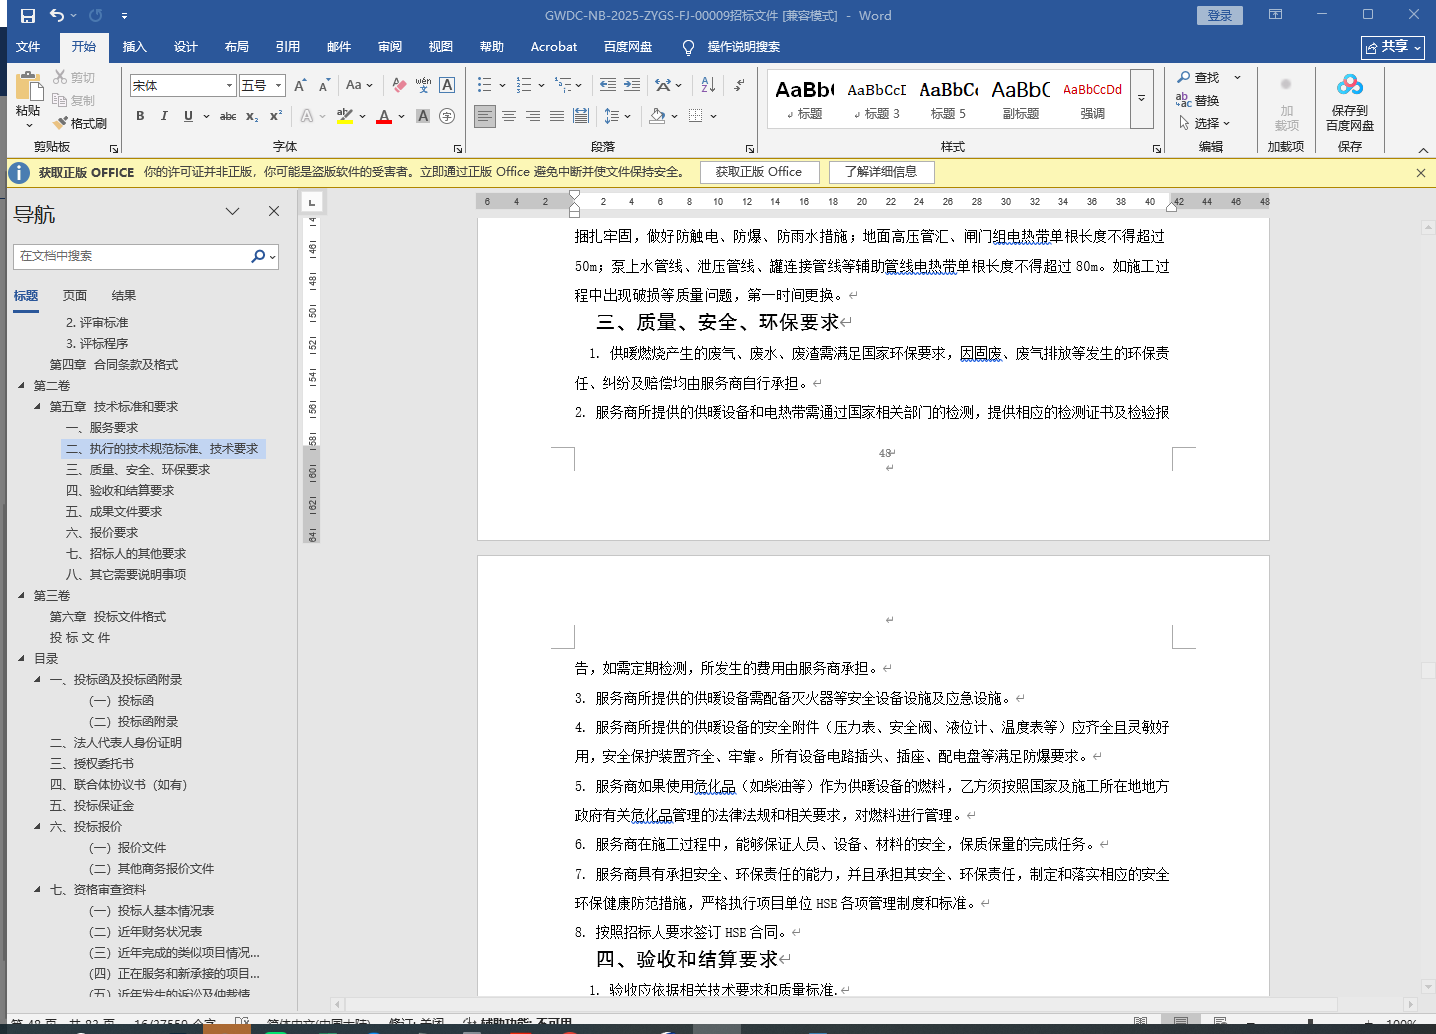1436x1034 pixels.
Task: Click the Save icon in quick access toolbar
Action: click(27, 15)
